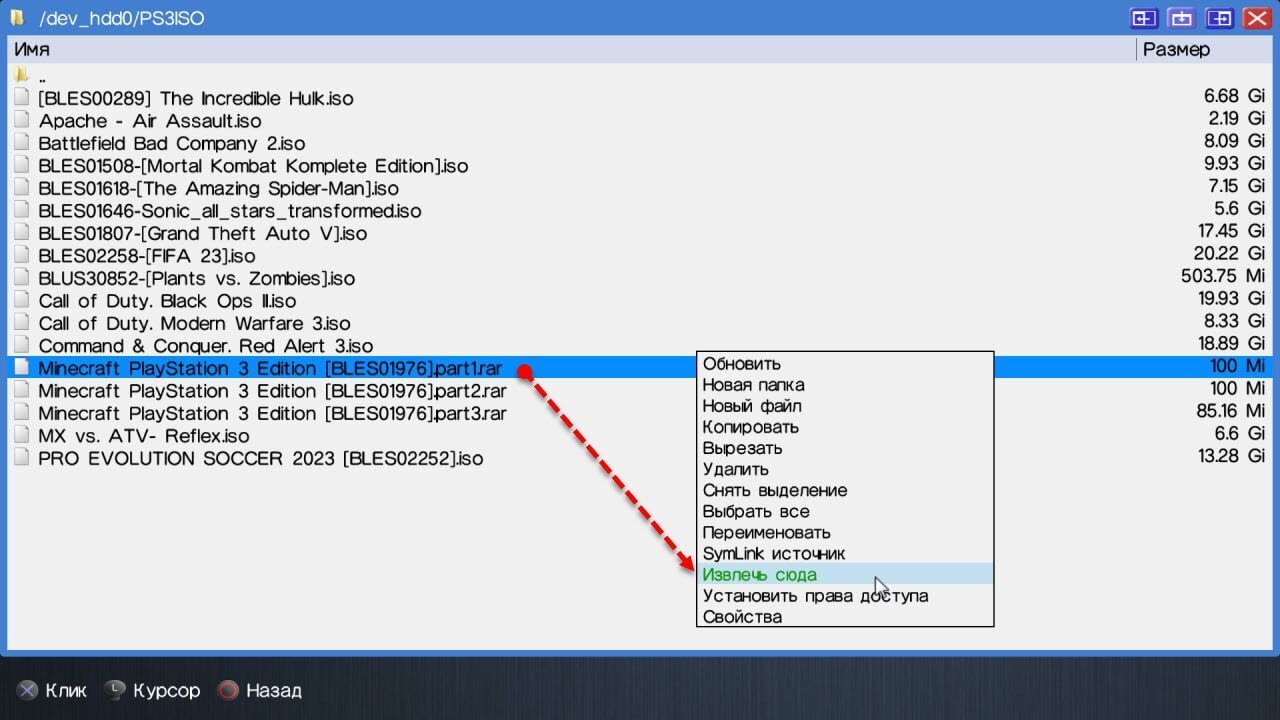Select BLES01807-[Grand Theft Auto V].iso name

[203, 233]
